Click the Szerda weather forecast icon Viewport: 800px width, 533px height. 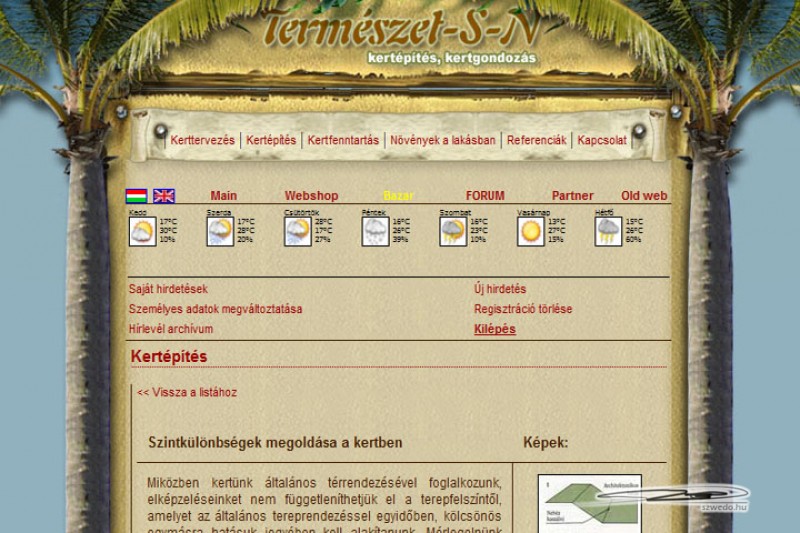click(220, 232)
